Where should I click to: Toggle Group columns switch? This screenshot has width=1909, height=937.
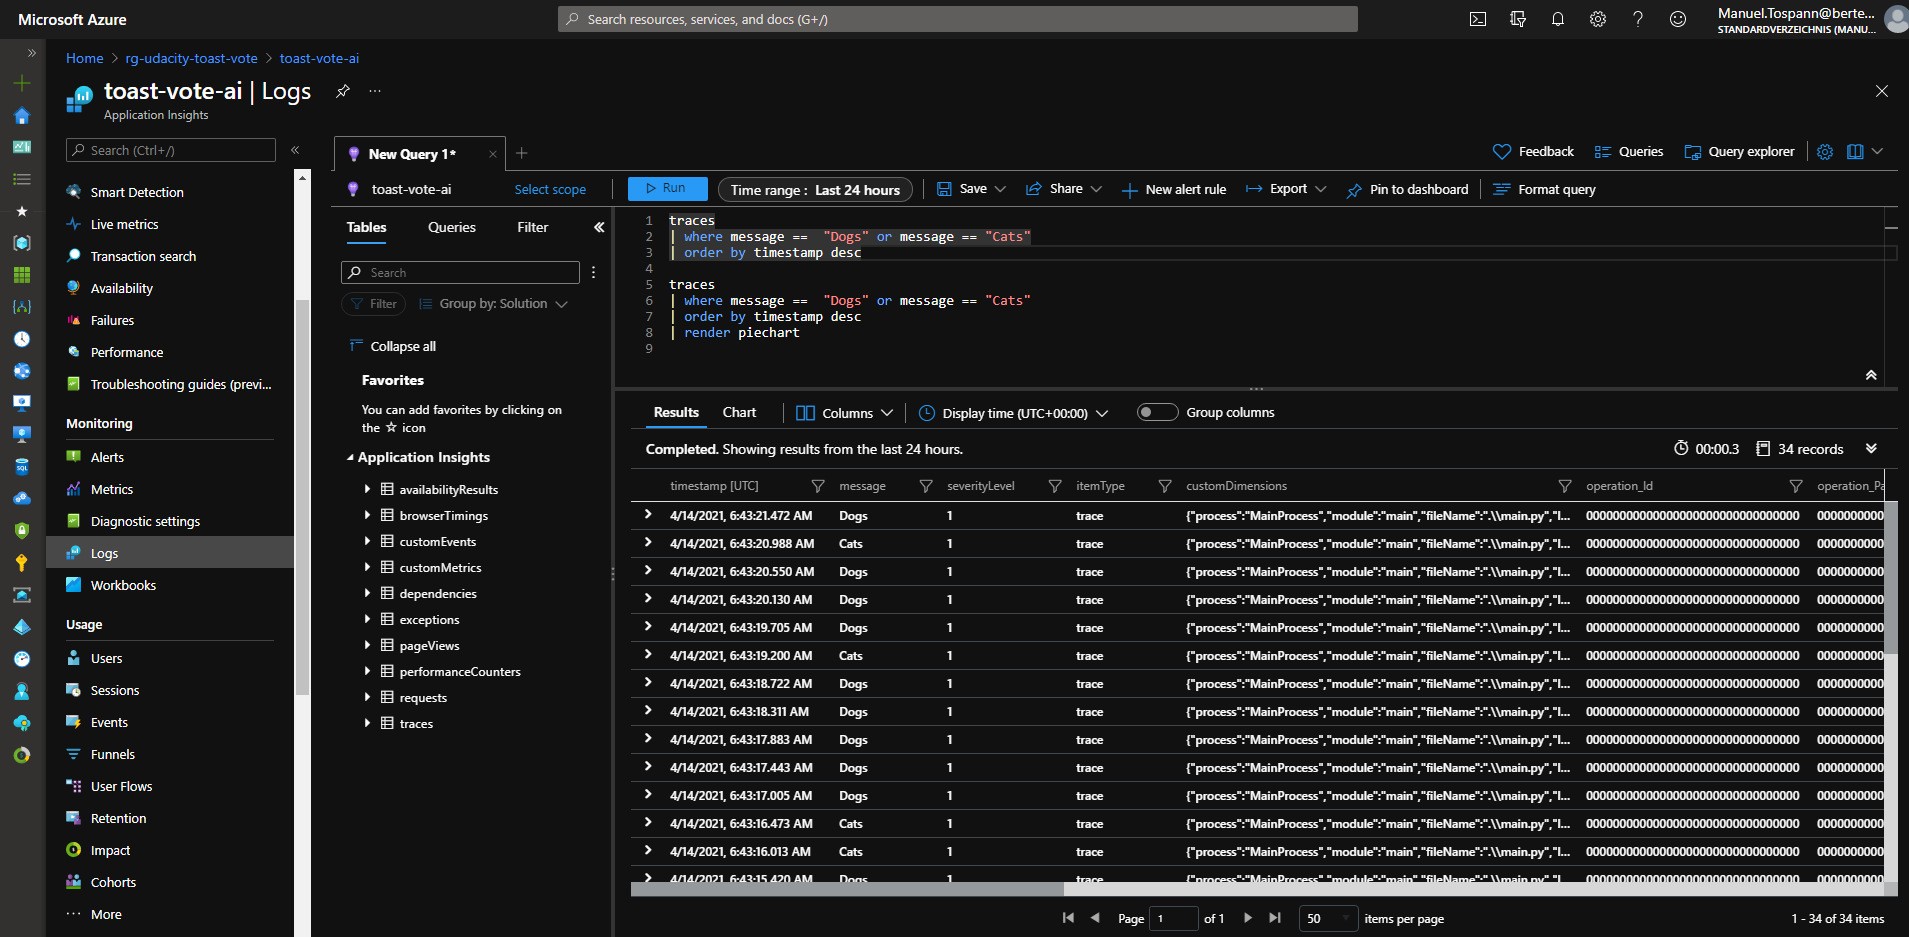coord(1158,412)
